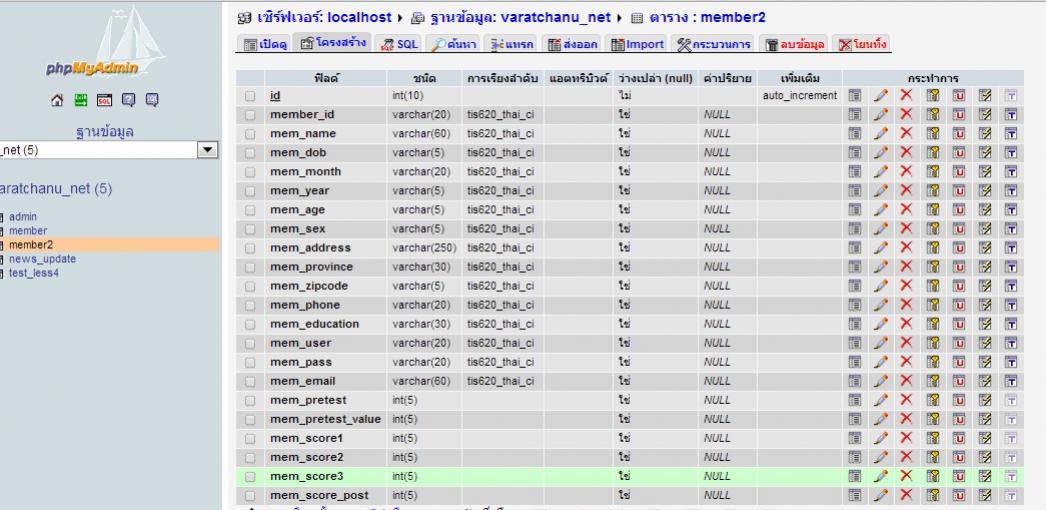Click the red ลบข้อมูล (Empty) tab

tap(795, 45)
